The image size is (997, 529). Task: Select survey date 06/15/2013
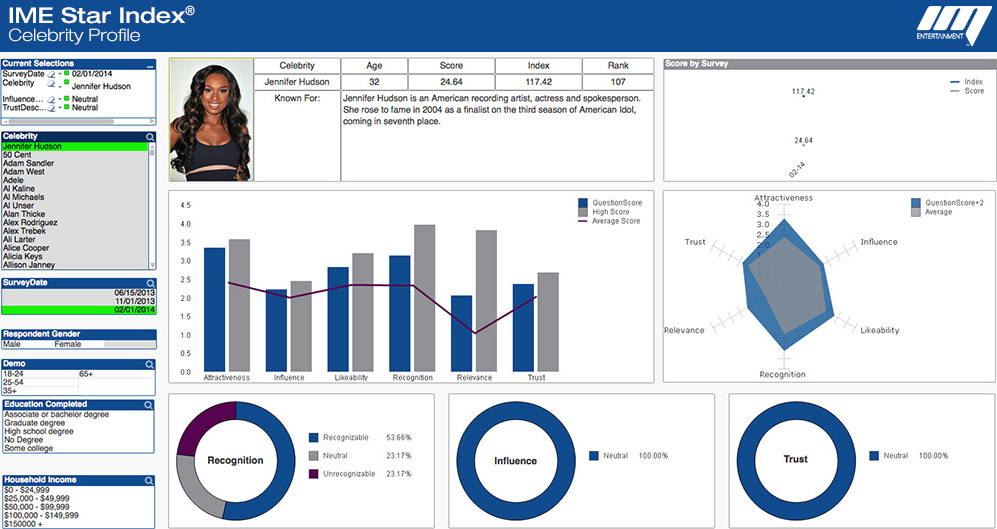point(78,293)
